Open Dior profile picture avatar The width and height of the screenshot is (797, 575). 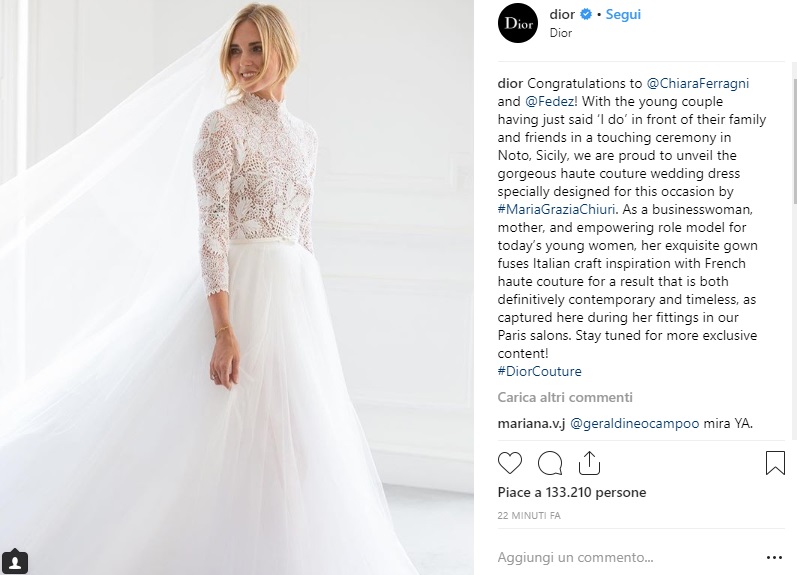click(518, 23)
